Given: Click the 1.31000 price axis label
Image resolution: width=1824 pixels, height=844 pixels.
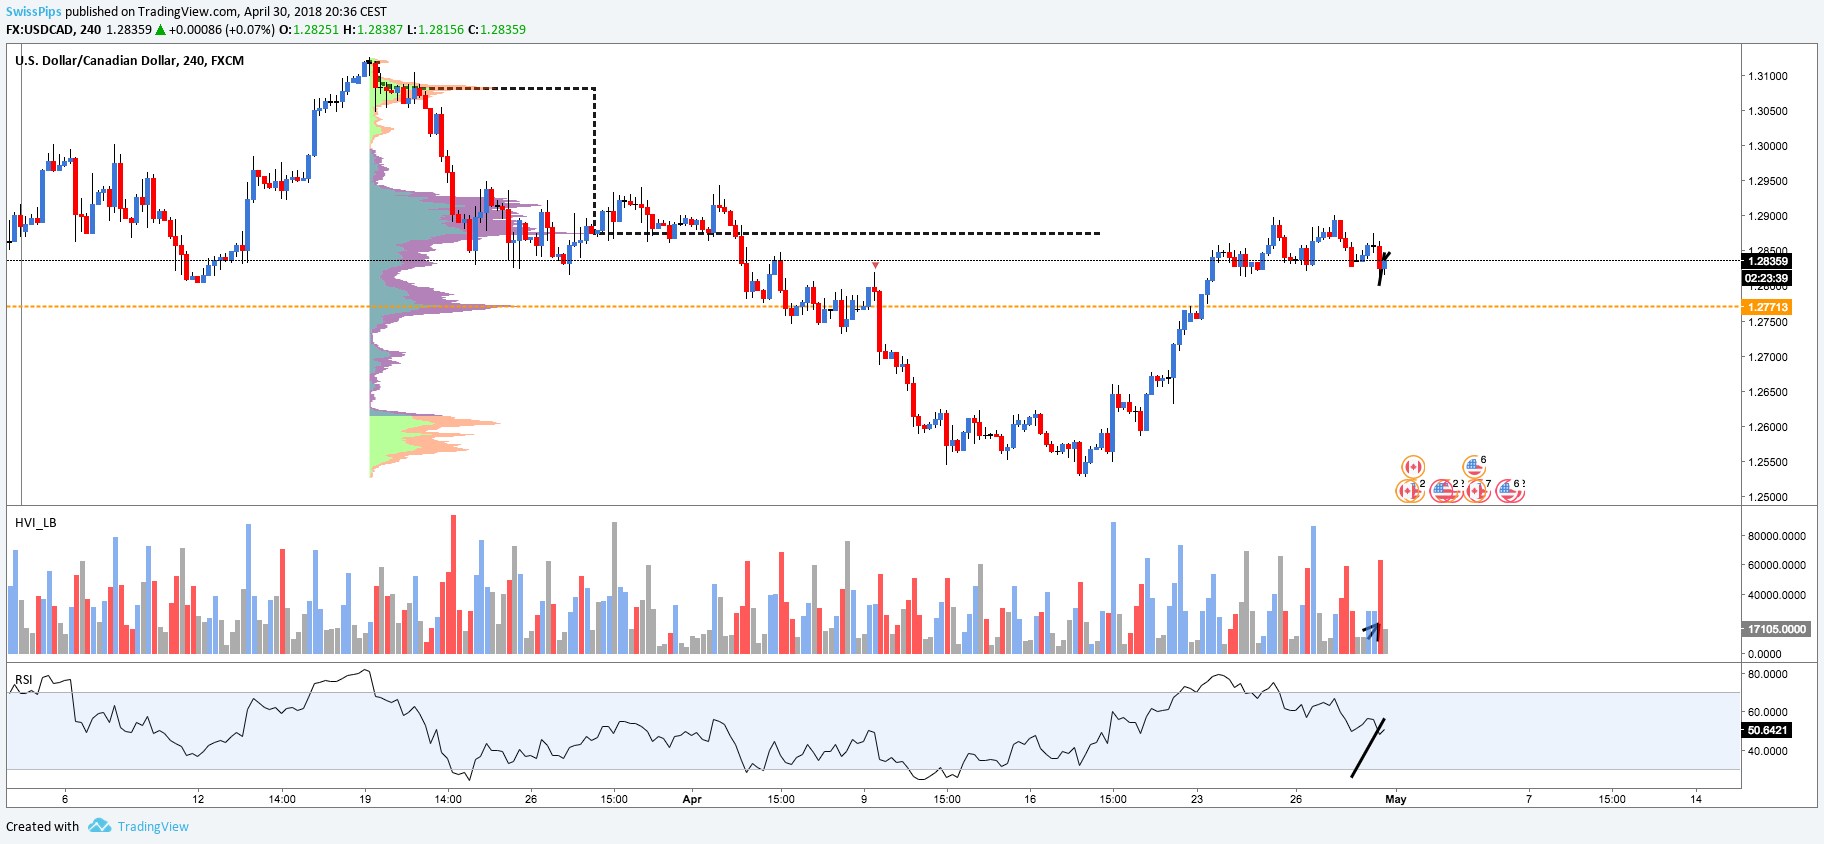Looking at the screenshot, I should pos(1767,76).
